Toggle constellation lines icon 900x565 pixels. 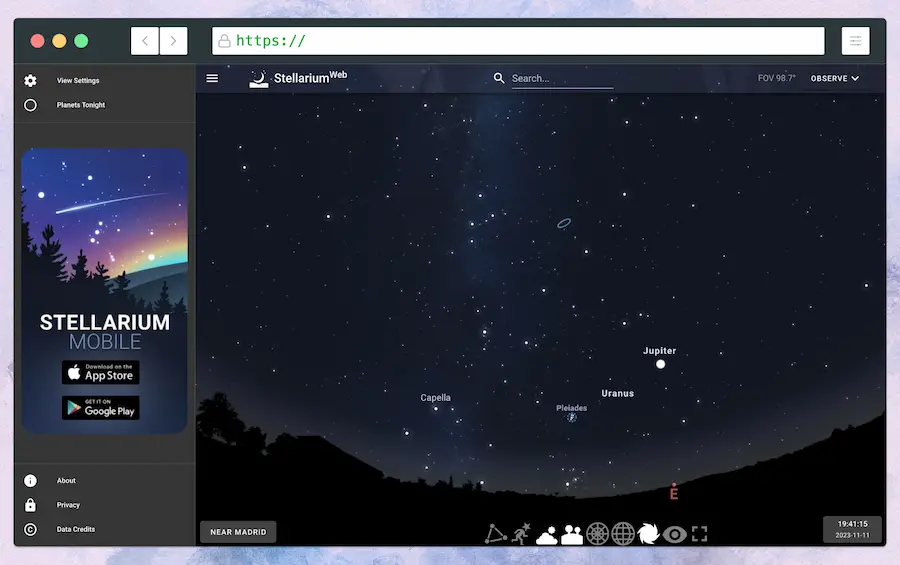(x=497, y=534)
